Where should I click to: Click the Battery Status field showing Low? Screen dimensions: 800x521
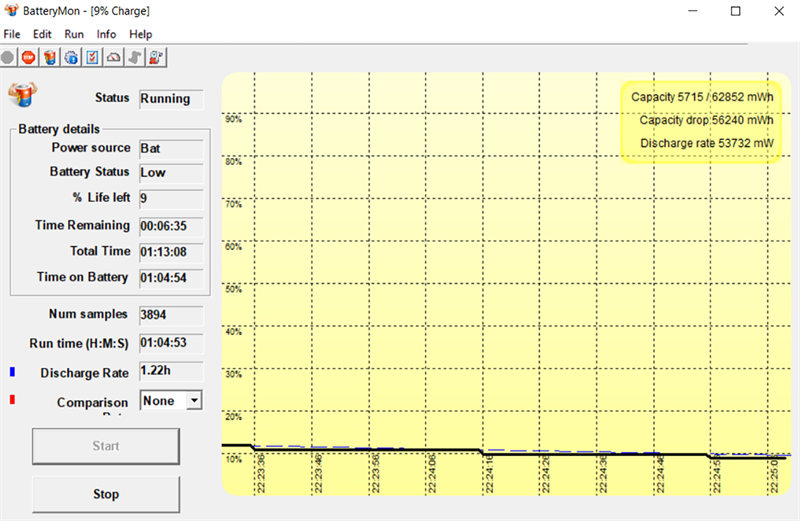tap(171, 173)
